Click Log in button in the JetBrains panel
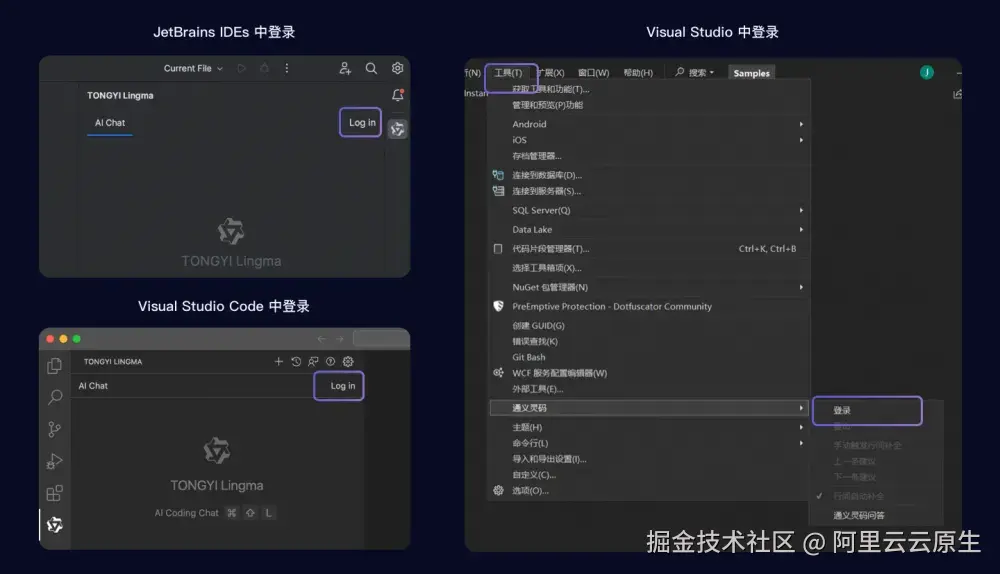Viewport: 1000px width, 574px height. click(362, 122)
